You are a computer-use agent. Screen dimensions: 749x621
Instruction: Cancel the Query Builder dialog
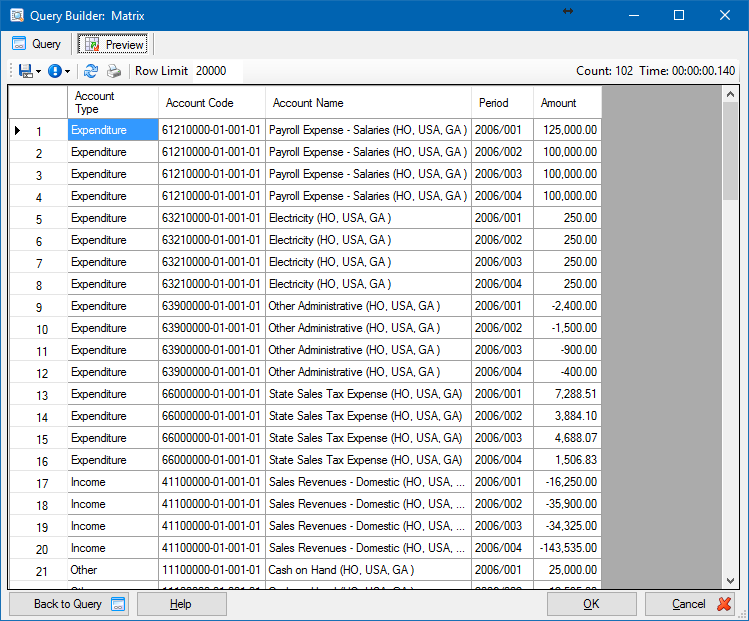point(690,604)
